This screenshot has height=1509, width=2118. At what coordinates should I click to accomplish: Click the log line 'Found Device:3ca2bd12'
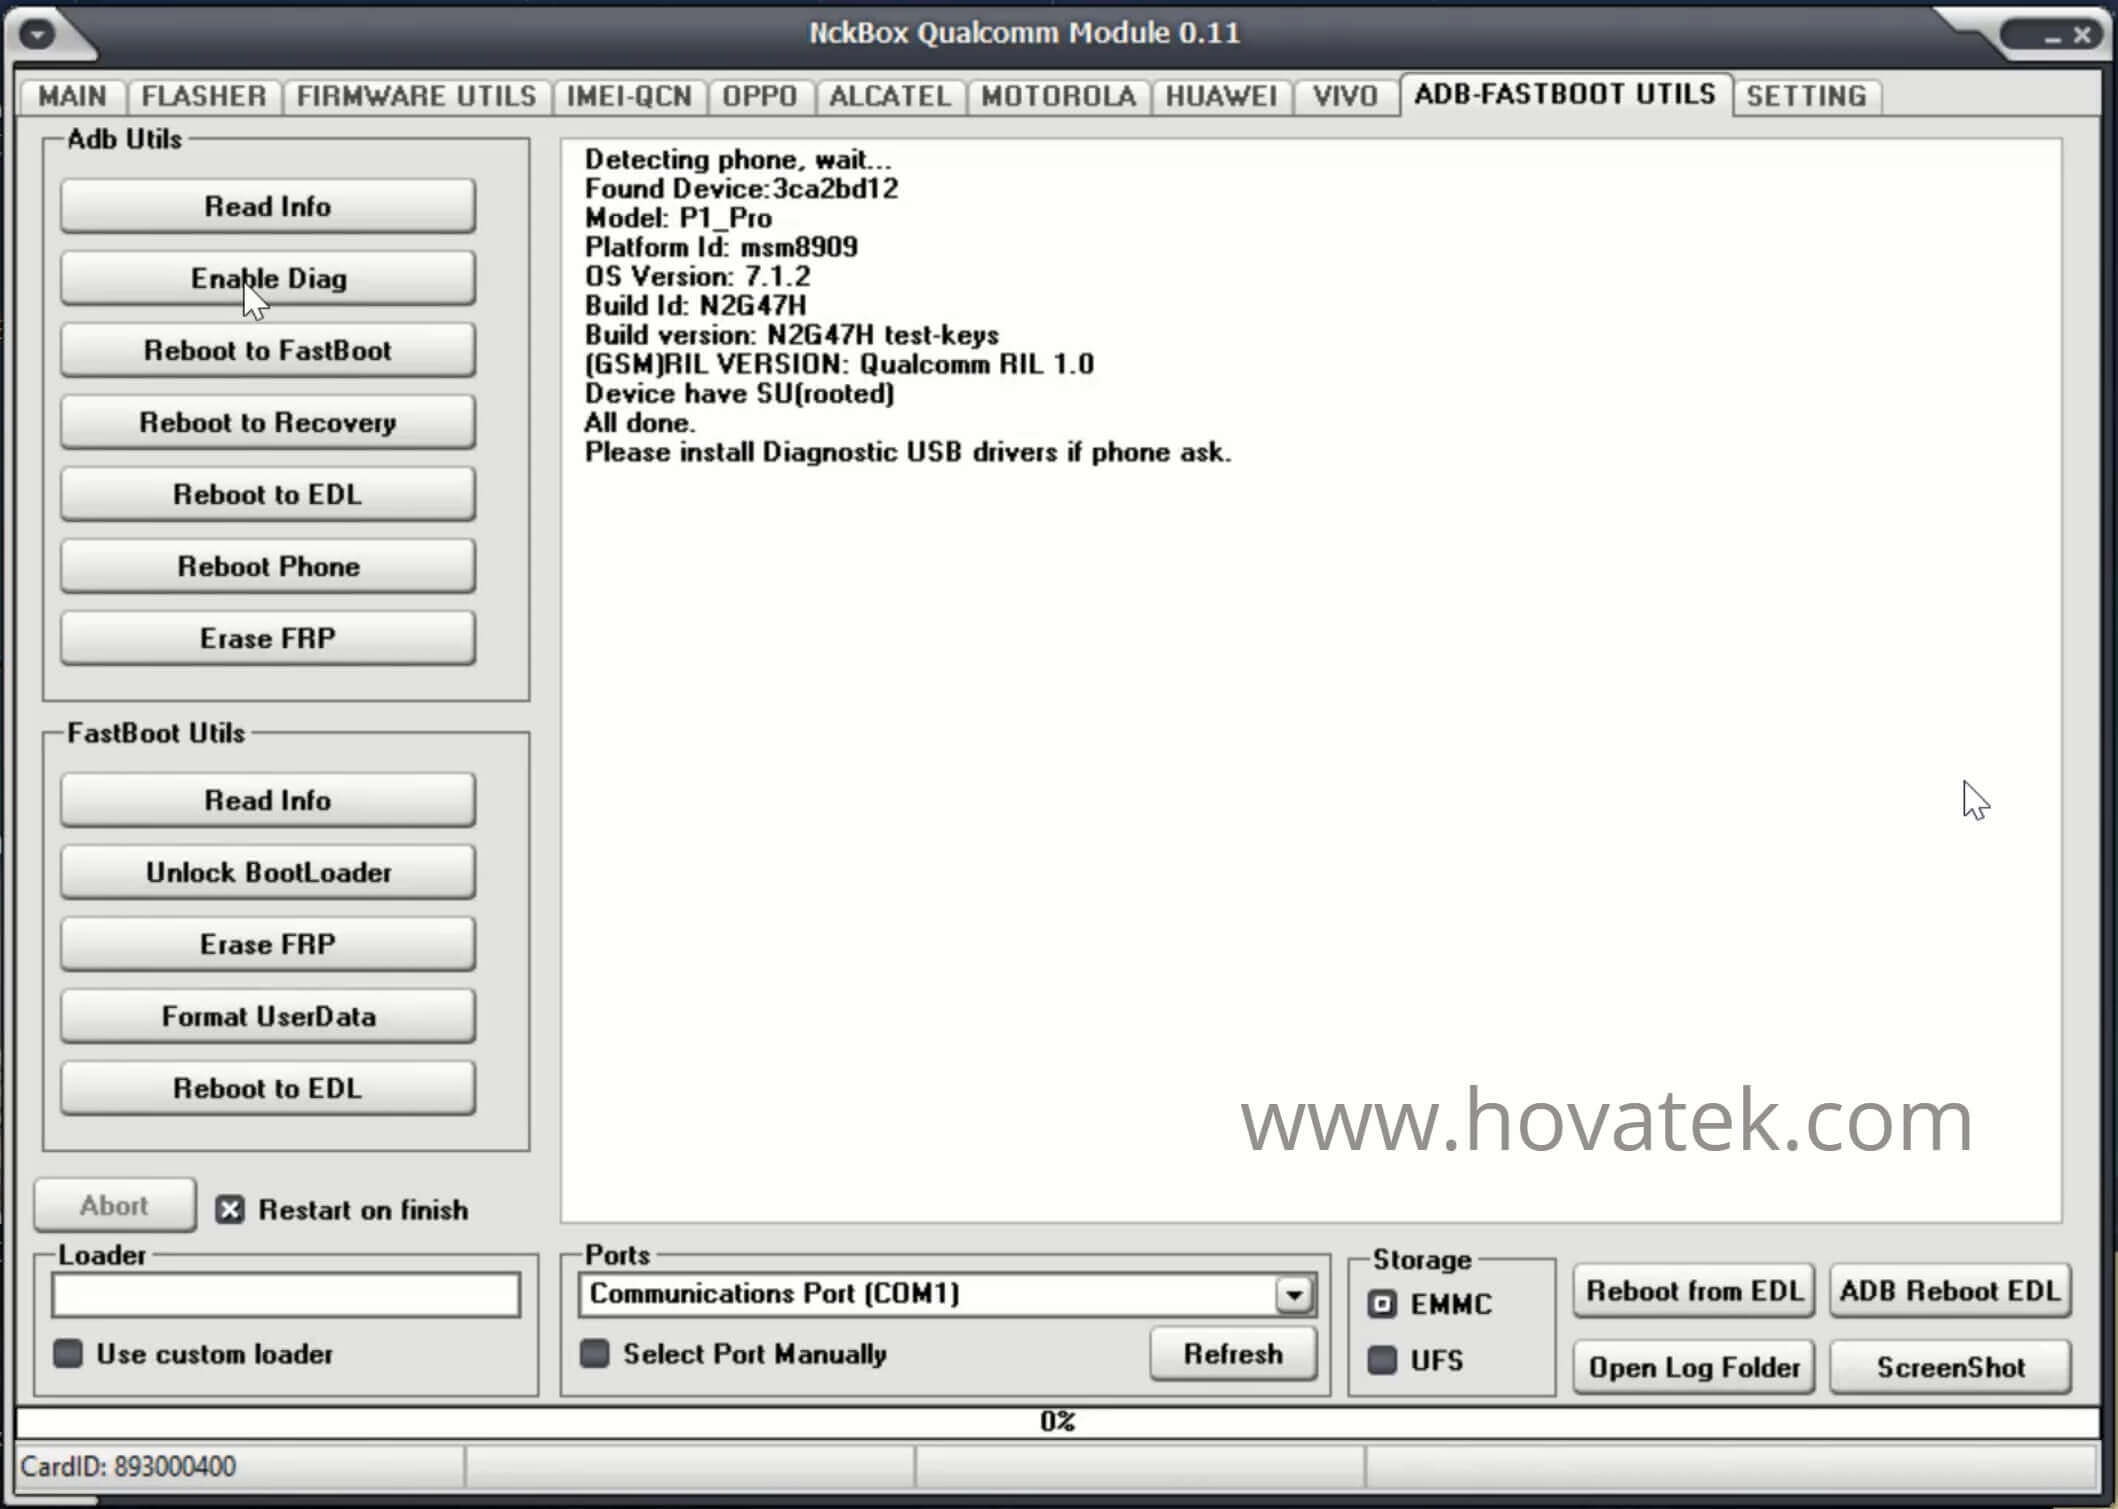741,189
